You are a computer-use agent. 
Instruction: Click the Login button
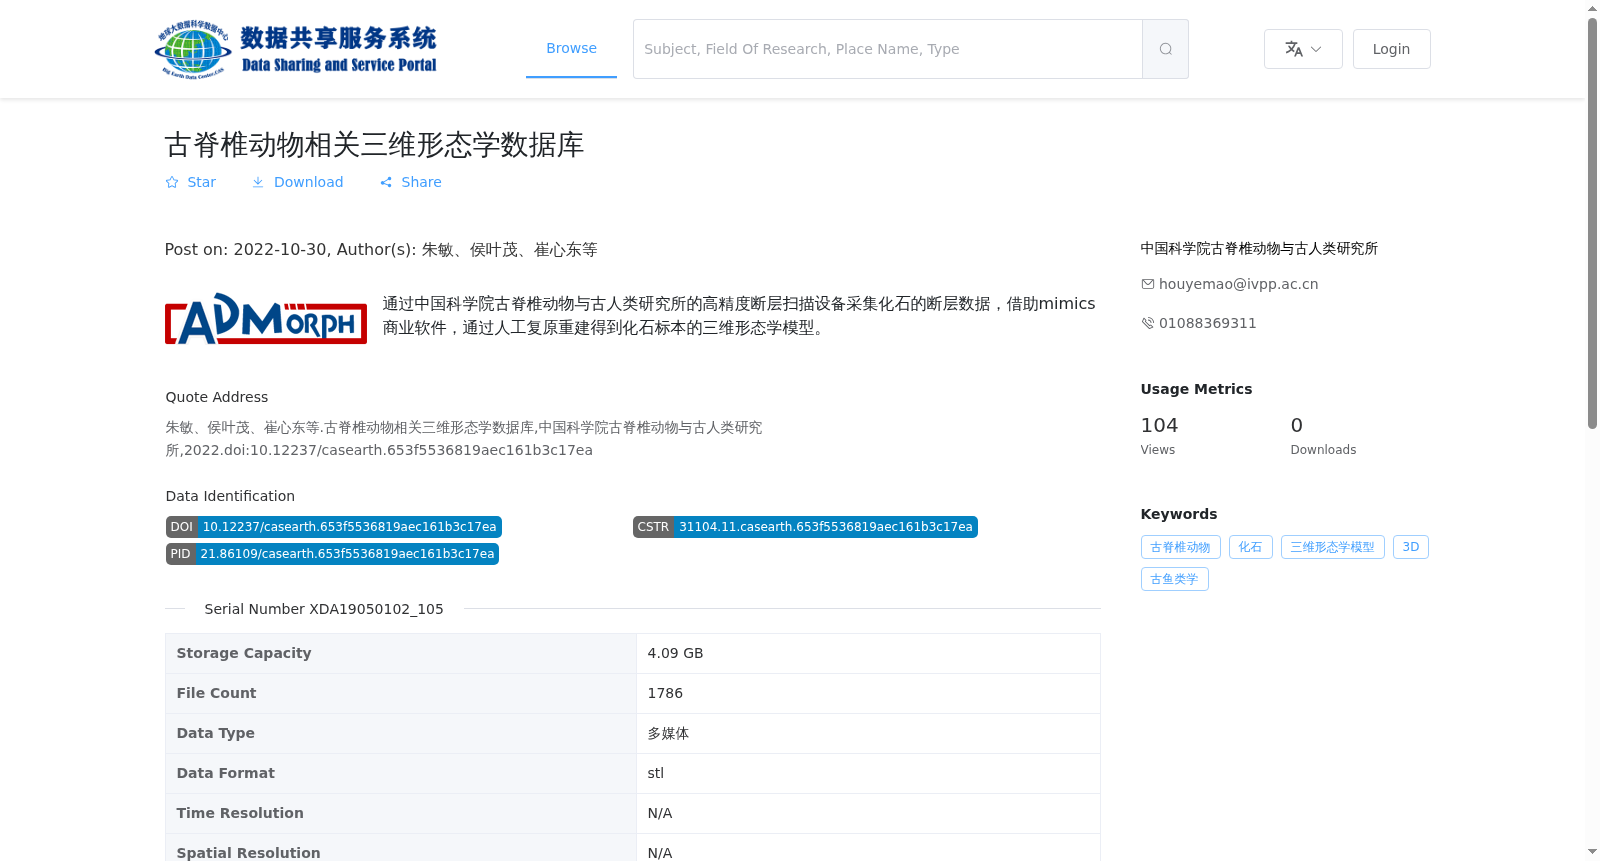(x=1391, y=49)
